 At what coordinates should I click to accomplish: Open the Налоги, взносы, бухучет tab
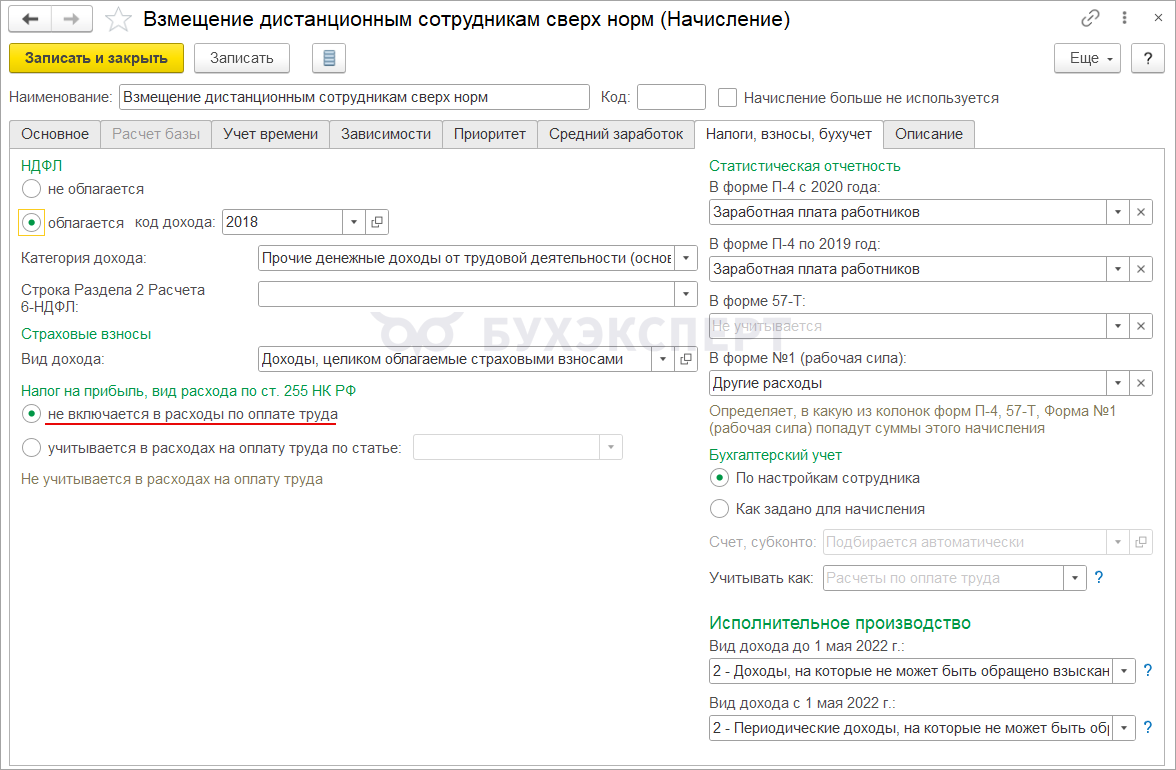[789, 134]
